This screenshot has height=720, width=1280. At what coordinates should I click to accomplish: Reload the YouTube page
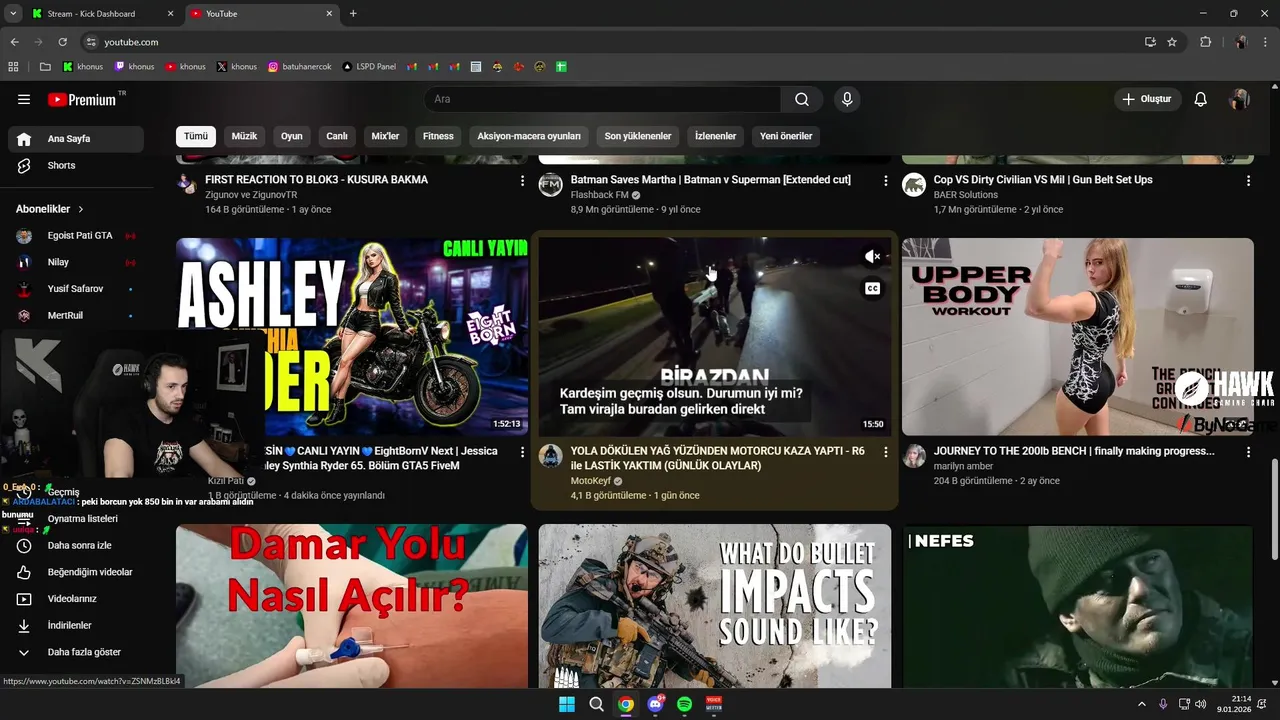click(x=62, y=42)
